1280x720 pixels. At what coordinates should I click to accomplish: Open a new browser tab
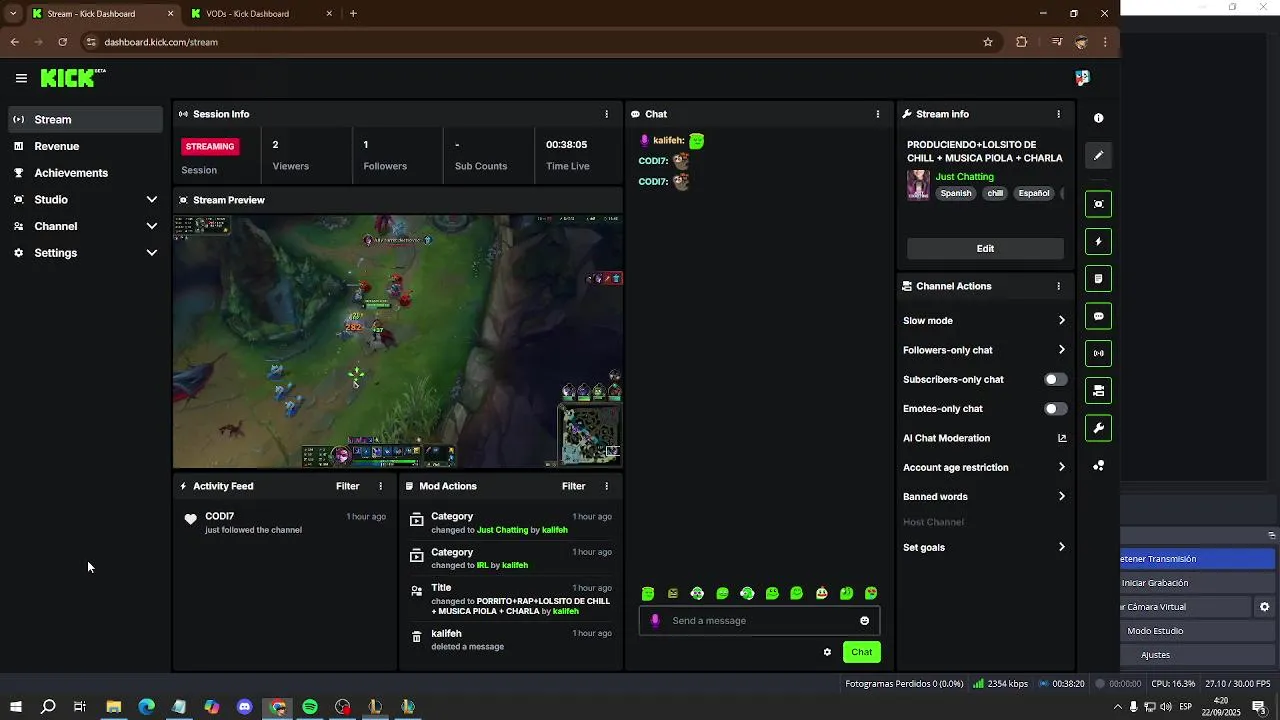point(353,14)
